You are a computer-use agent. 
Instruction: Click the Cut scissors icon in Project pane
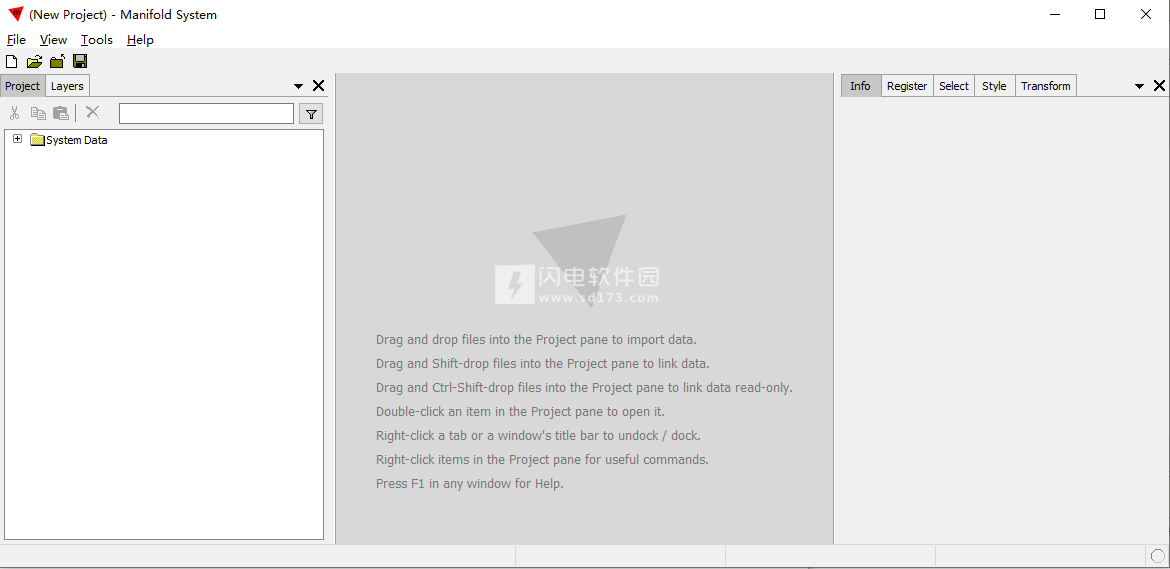pos(14,113)
